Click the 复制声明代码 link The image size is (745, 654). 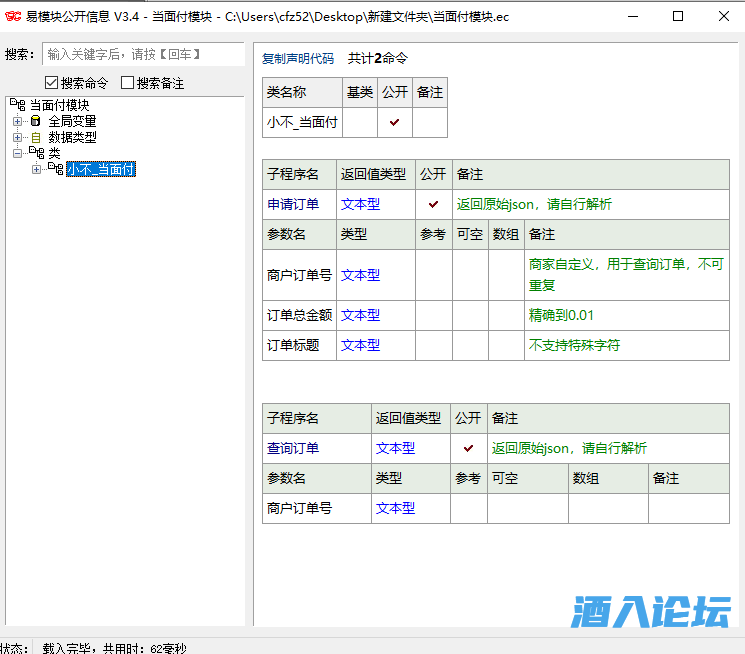pos(298,59)
